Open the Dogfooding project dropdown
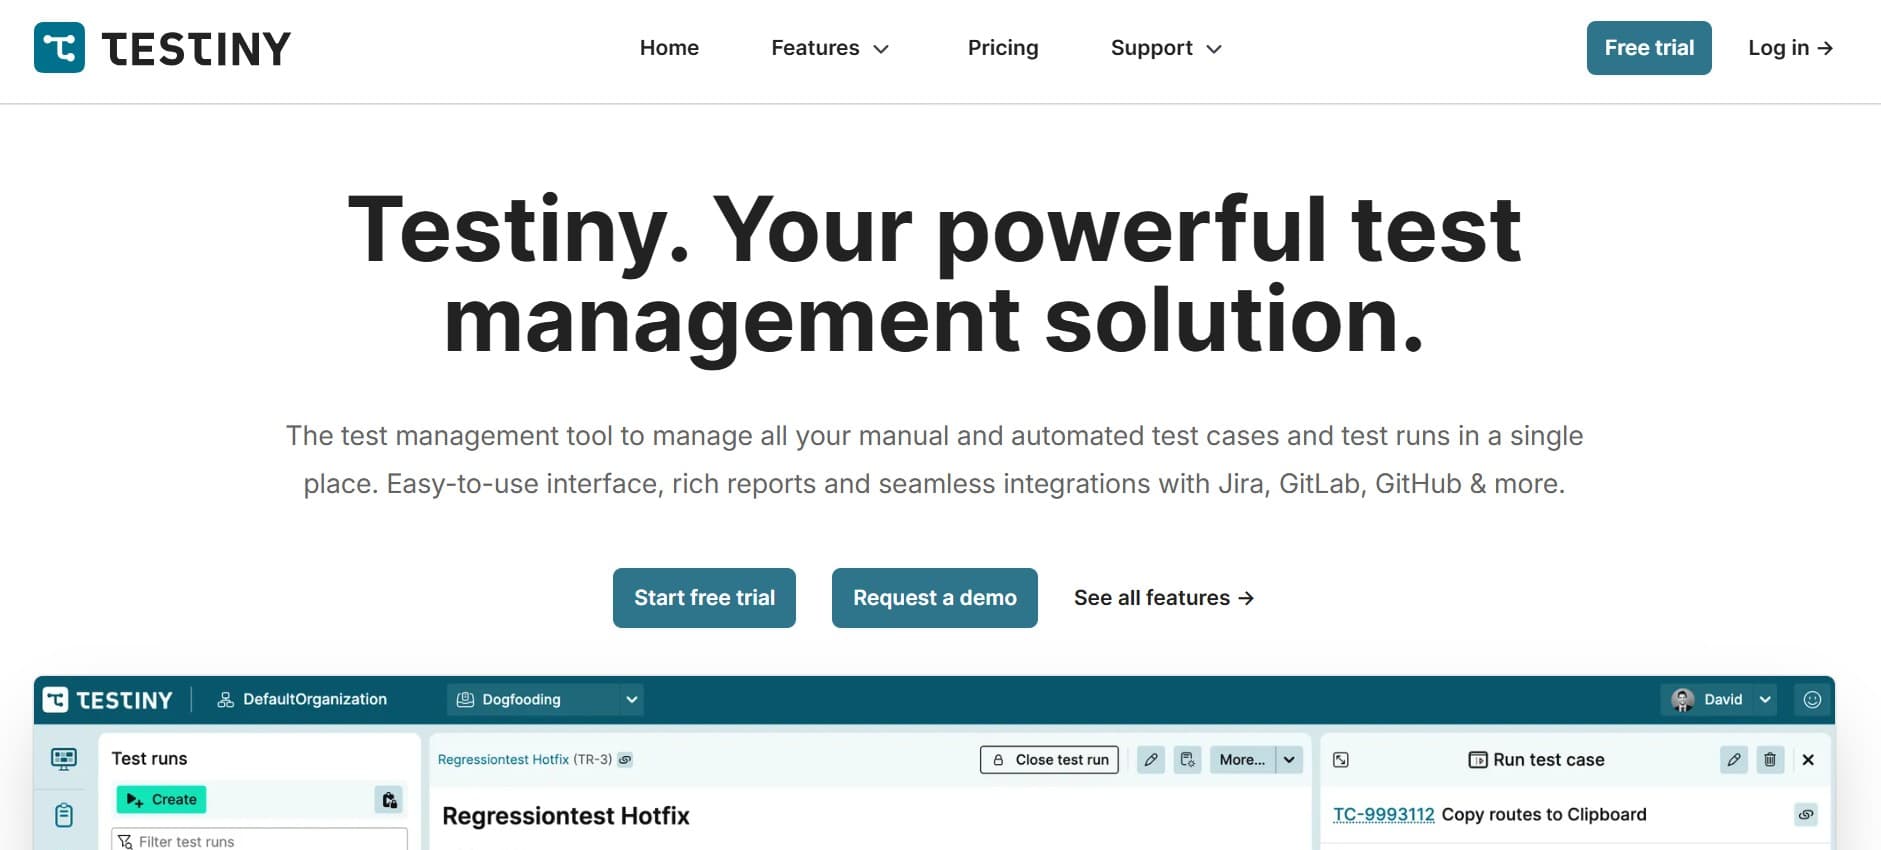 (545, 700)
